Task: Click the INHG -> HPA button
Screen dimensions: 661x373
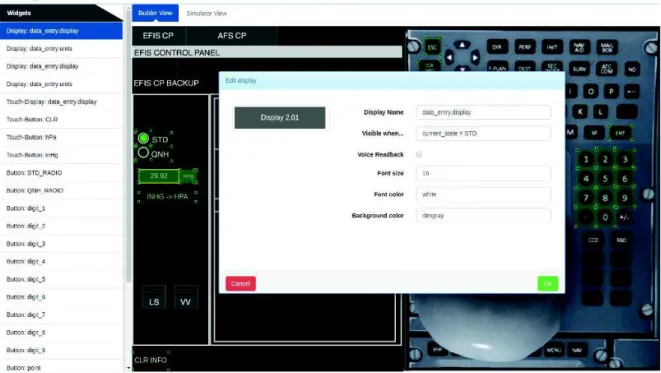Action: 167,196
